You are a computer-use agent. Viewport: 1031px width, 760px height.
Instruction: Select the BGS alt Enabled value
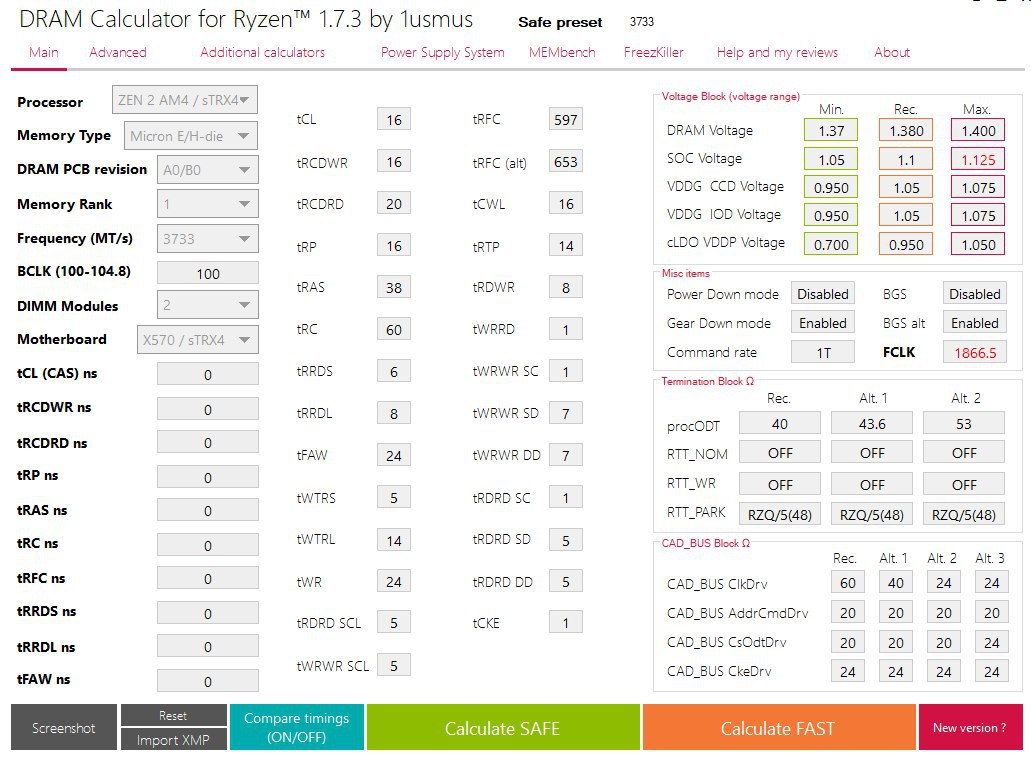coord(975,323)
